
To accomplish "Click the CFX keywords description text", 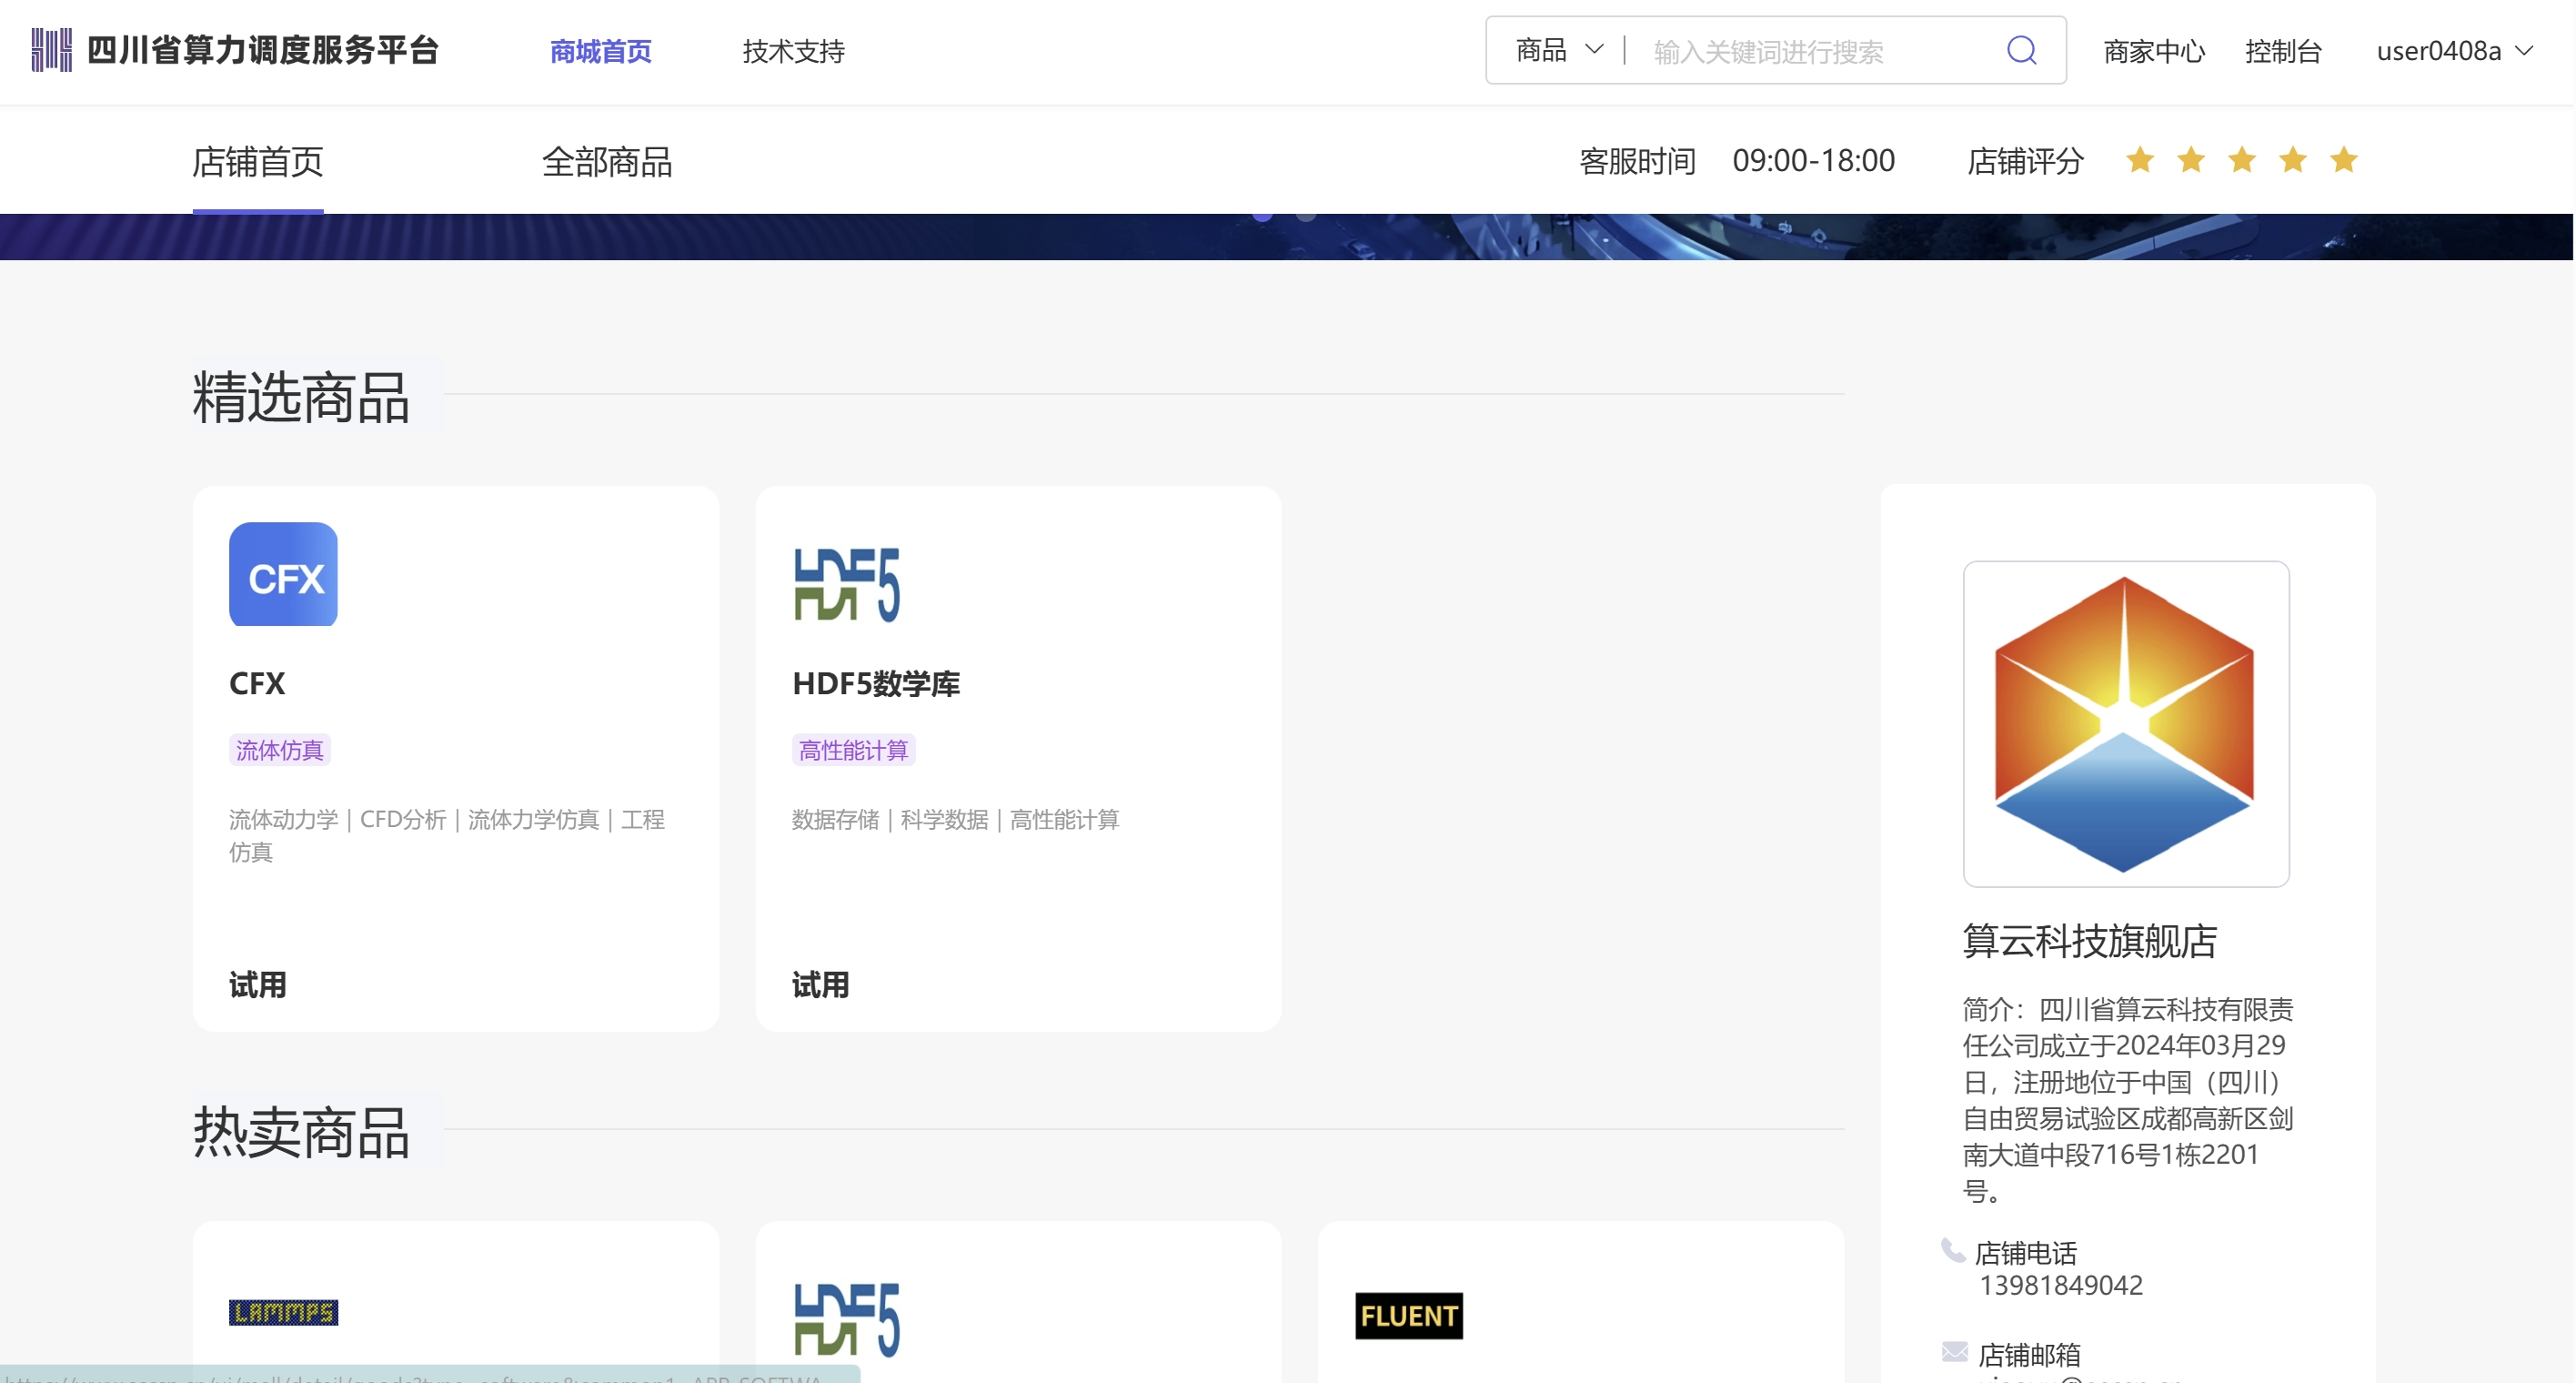I will [x=446, y=835].
